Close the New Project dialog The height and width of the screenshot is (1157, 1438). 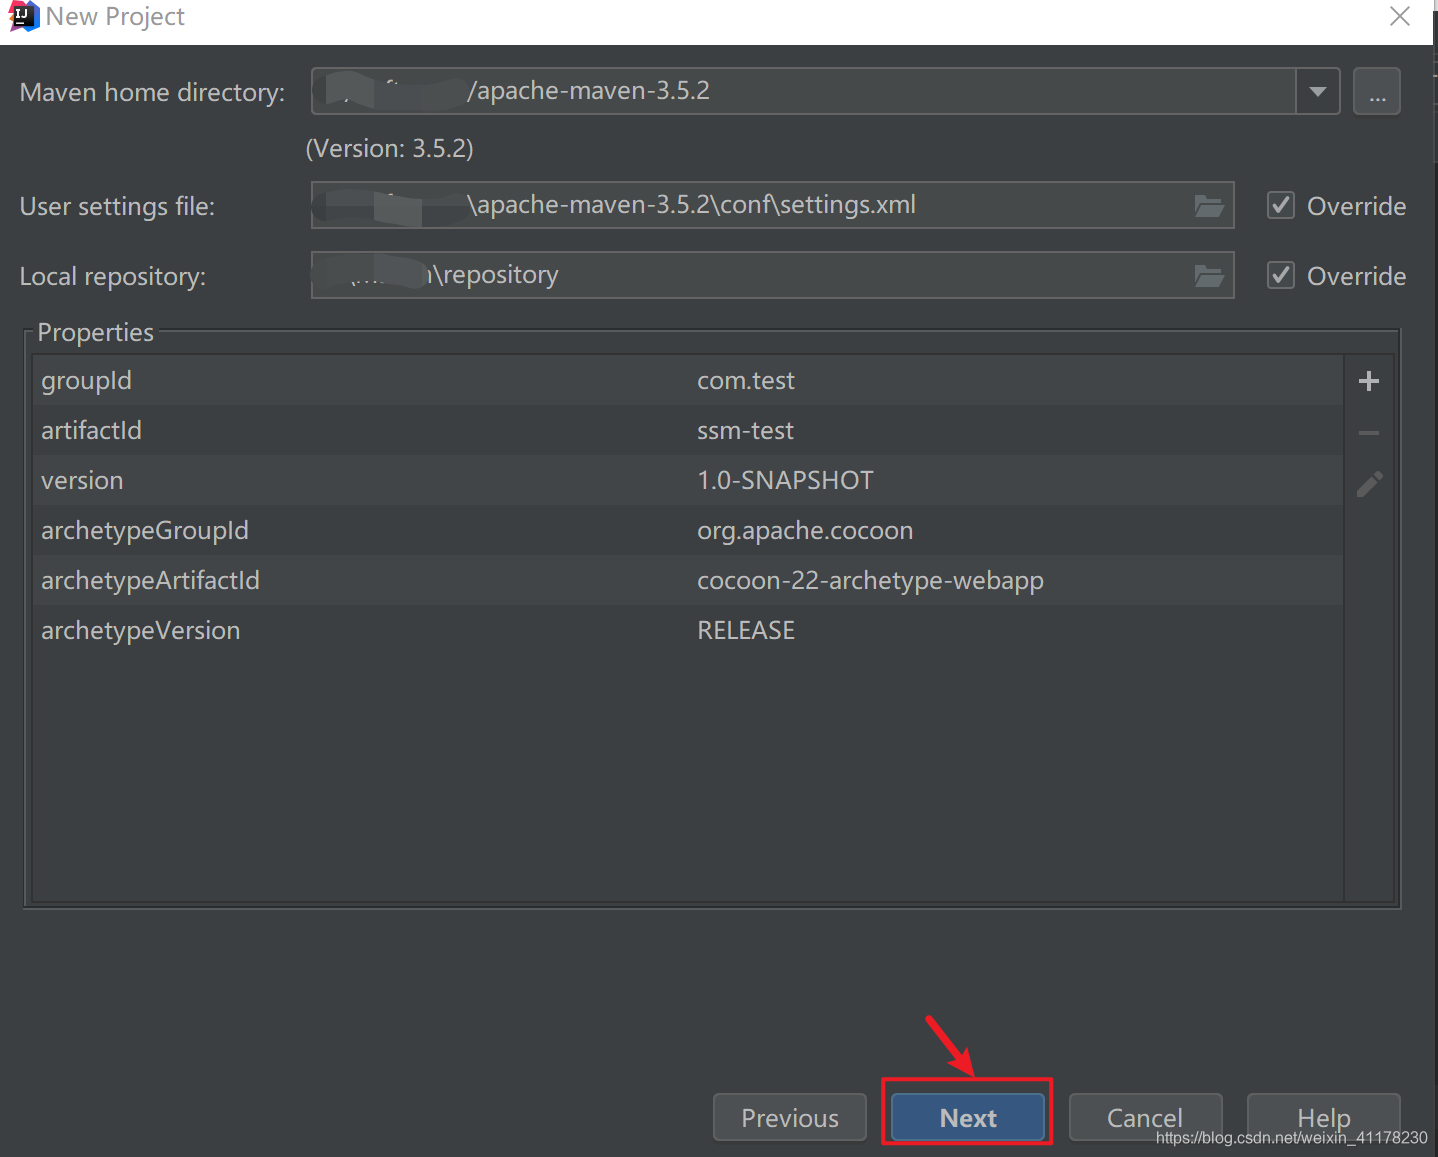click(x=1400, y=16)
